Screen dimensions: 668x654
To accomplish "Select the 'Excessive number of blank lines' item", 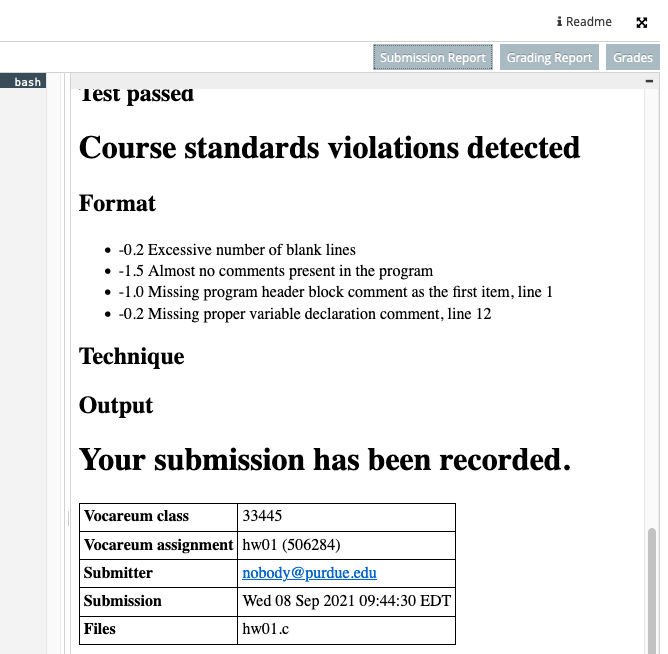I will (237, 250).
